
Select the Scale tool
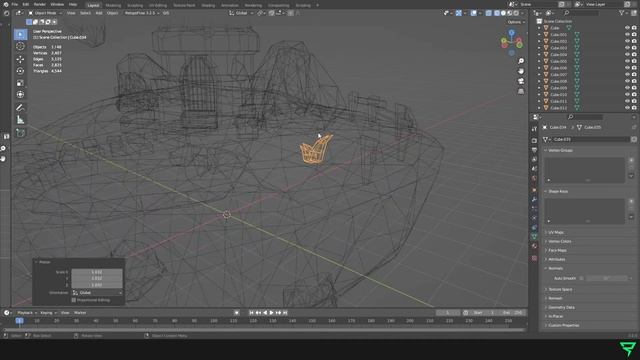(x=20, y=83)
